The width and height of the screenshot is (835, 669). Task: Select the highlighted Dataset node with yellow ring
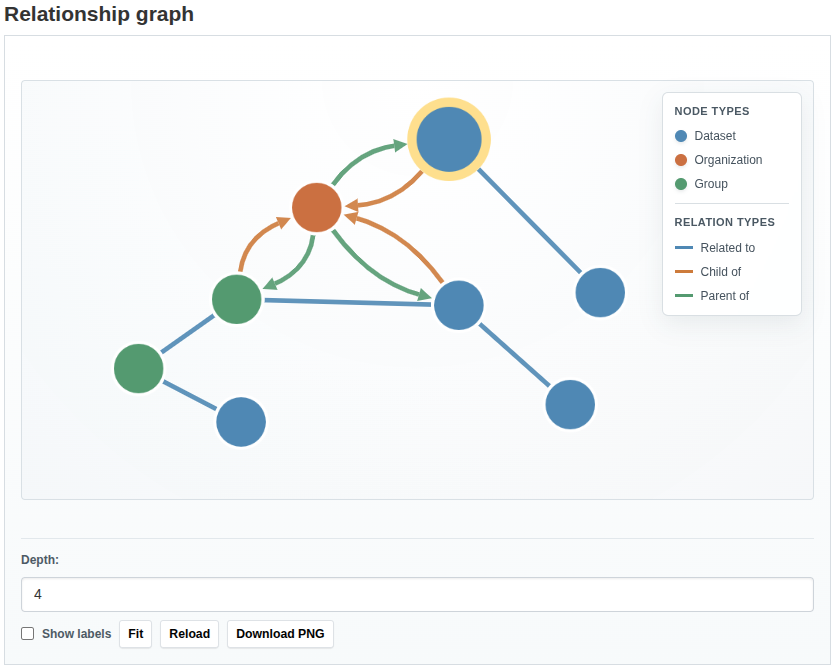tap(449, 139)
